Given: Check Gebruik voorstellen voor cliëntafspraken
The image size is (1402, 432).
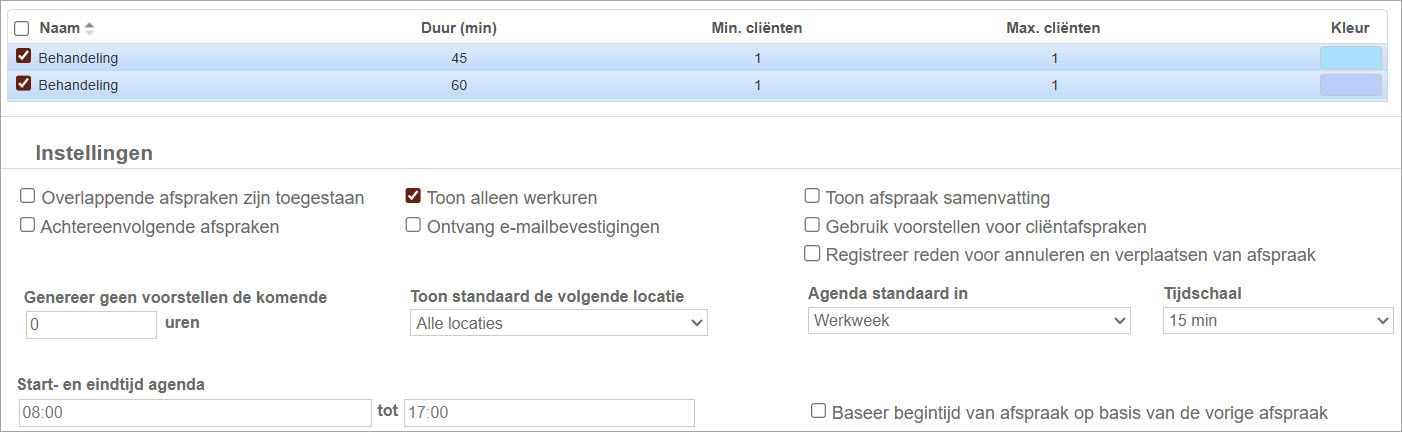Looking at the screenshot, I should tap(813, 226).
